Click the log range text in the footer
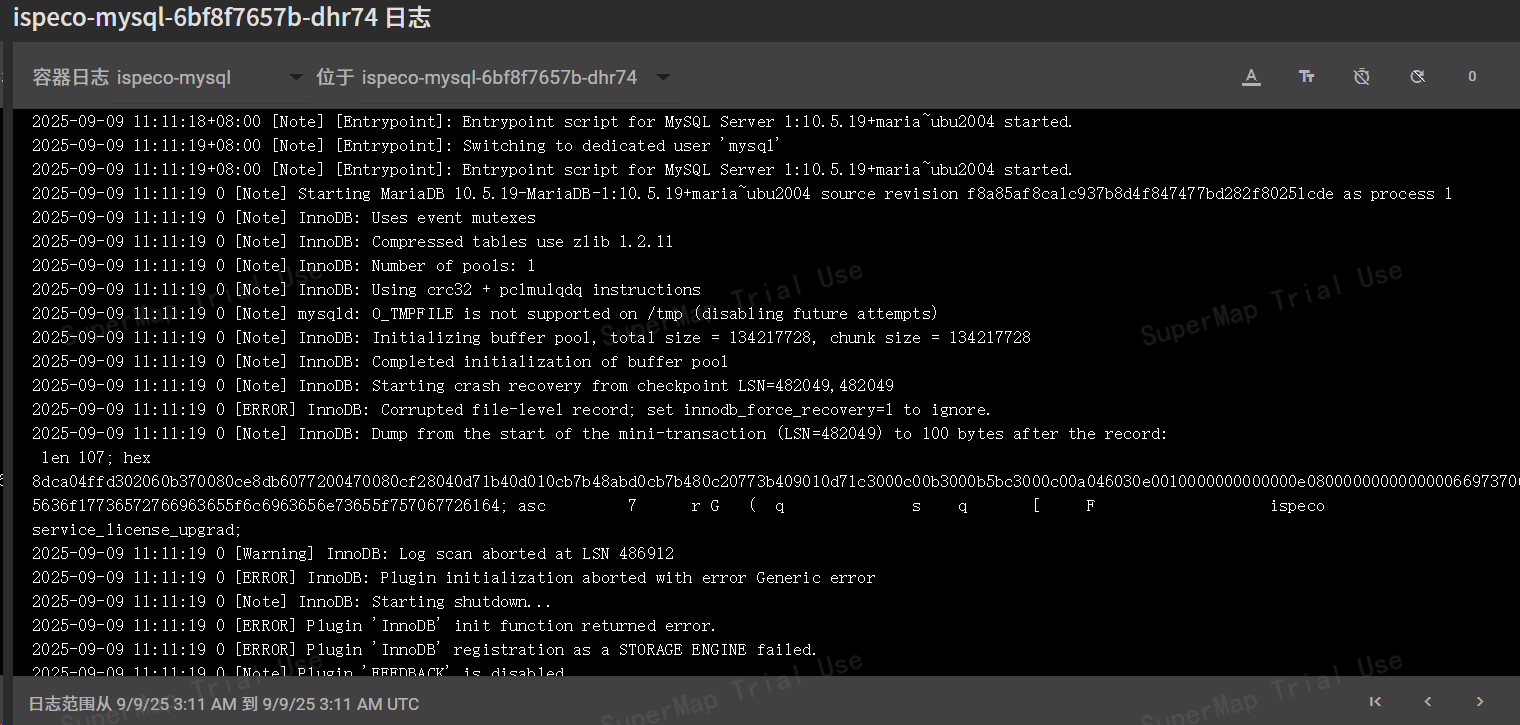 coord(224,704)
